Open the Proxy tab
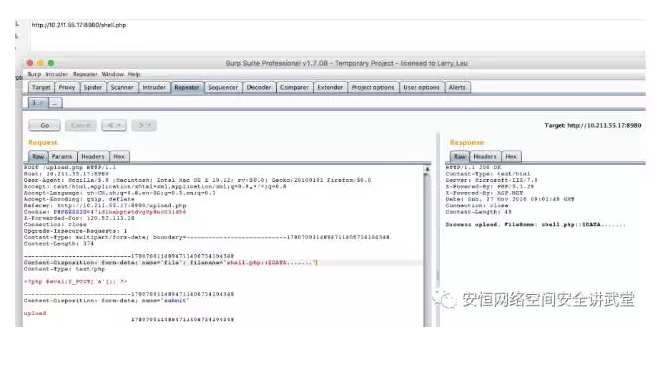 point(67,87)
